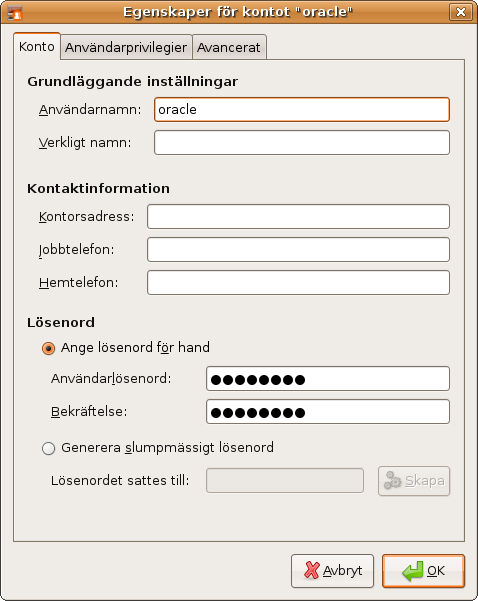
Task: Click the gears icon on Skapa button
Action: (393, 480)
